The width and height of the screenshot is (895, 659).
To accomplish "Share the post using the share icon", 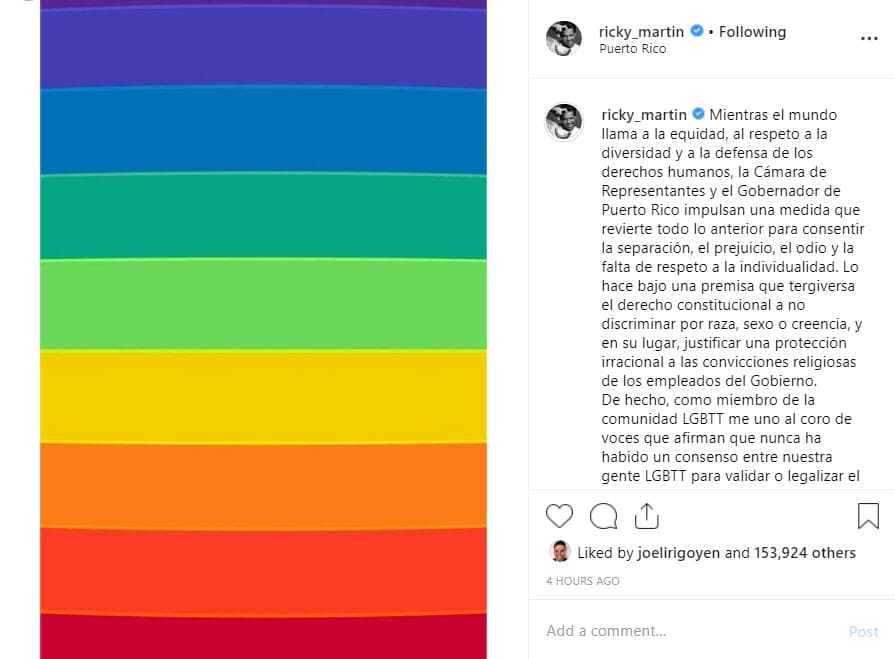I will (x=647, y=516).
